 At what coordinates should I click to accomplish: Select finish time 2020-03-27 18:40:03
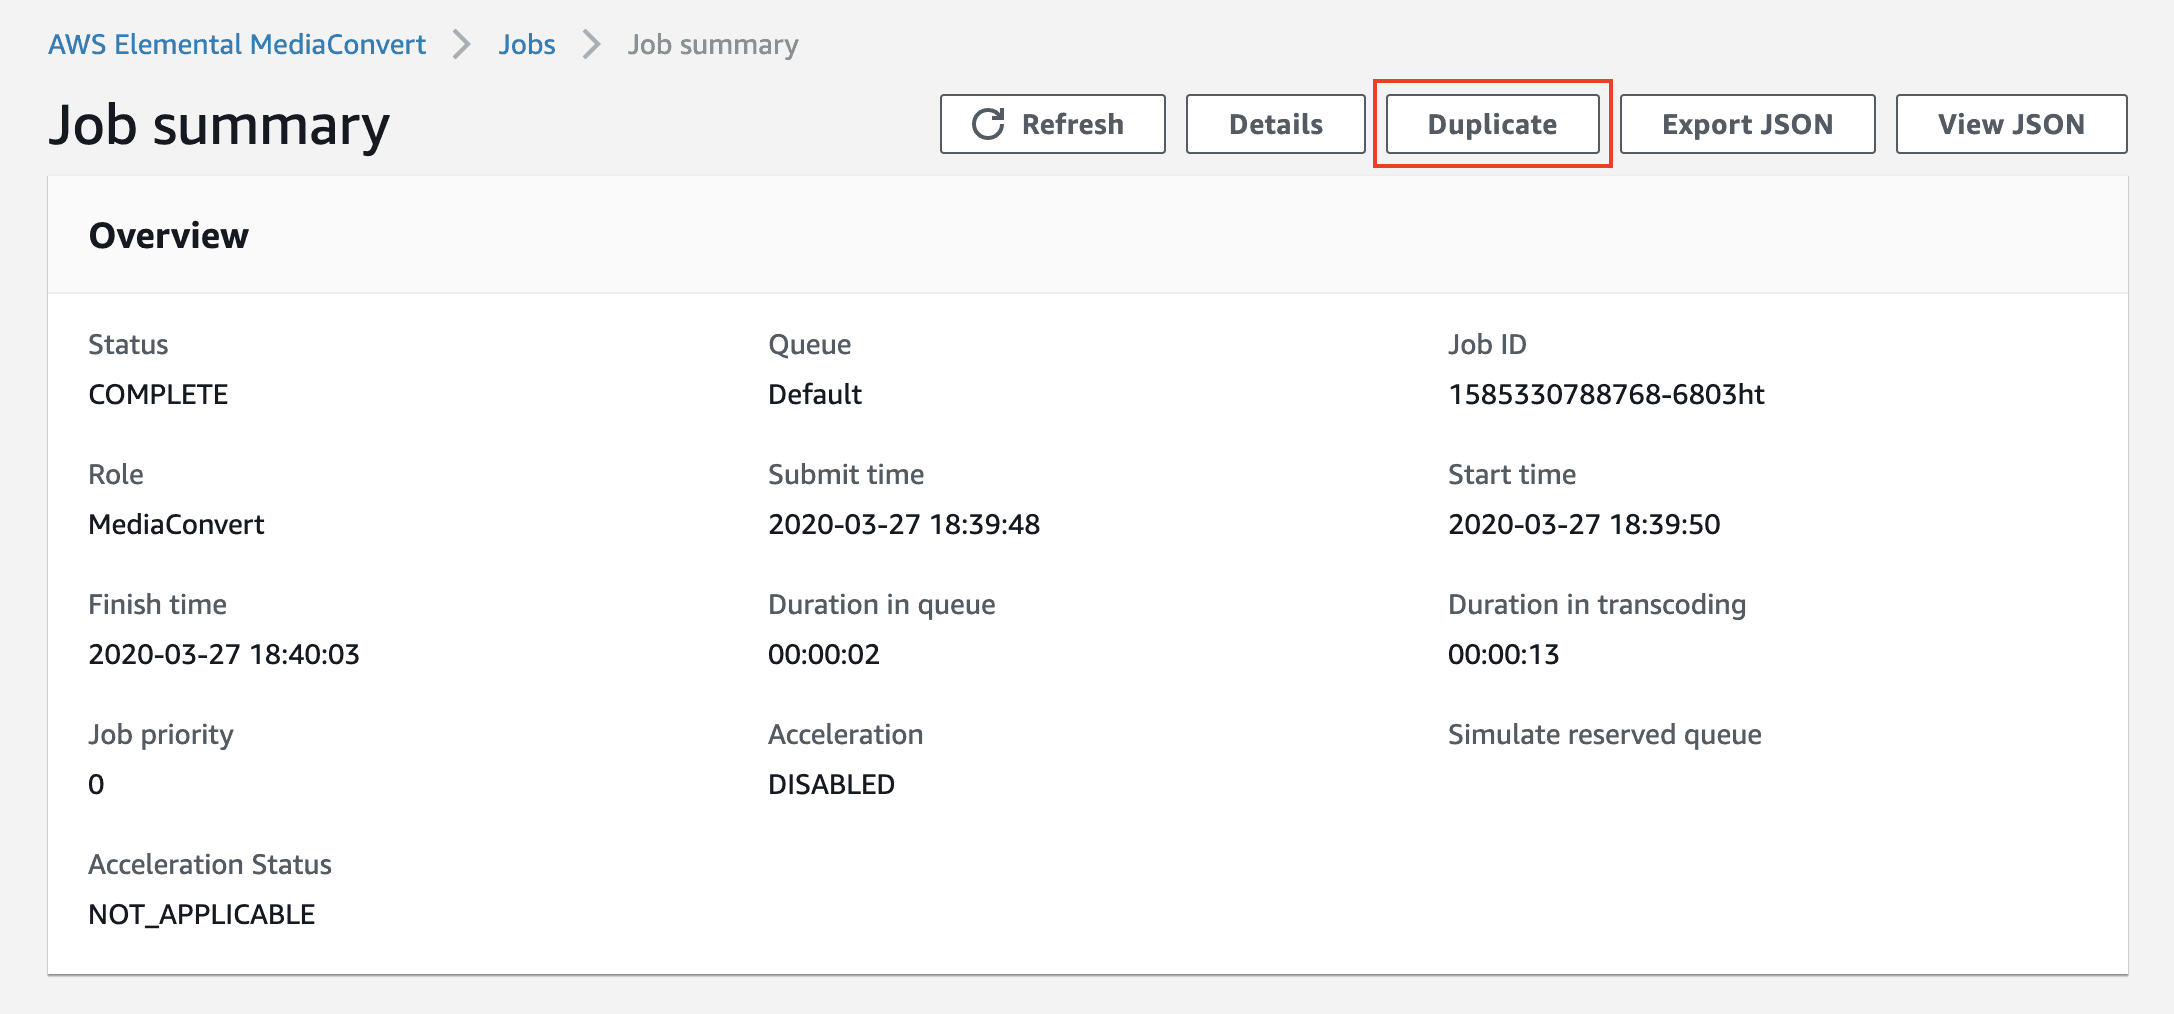224,654
